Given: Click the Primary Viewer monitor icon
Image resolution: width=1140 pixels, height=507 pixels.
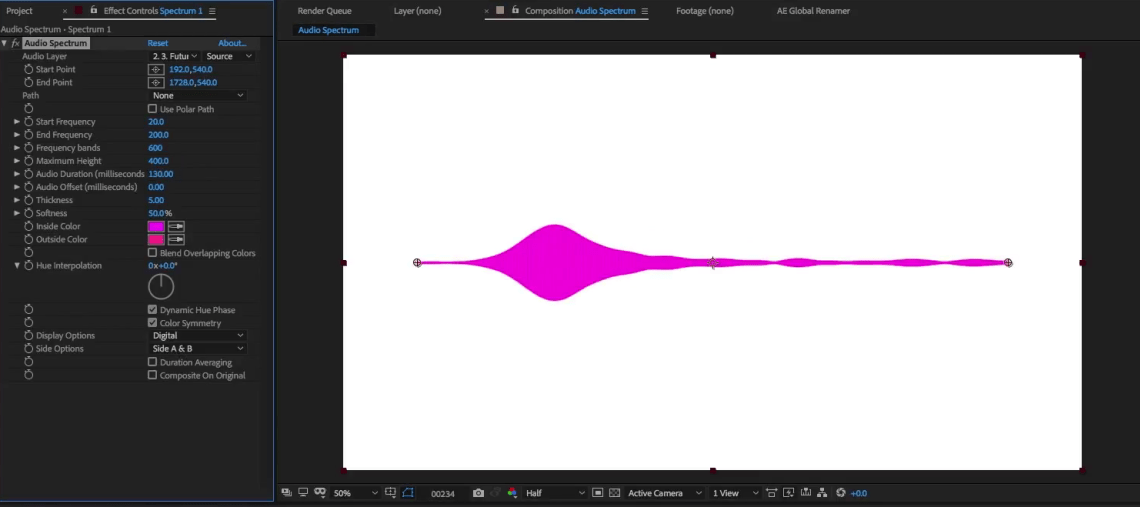Looking at the screenshot, I should point(303,493).
